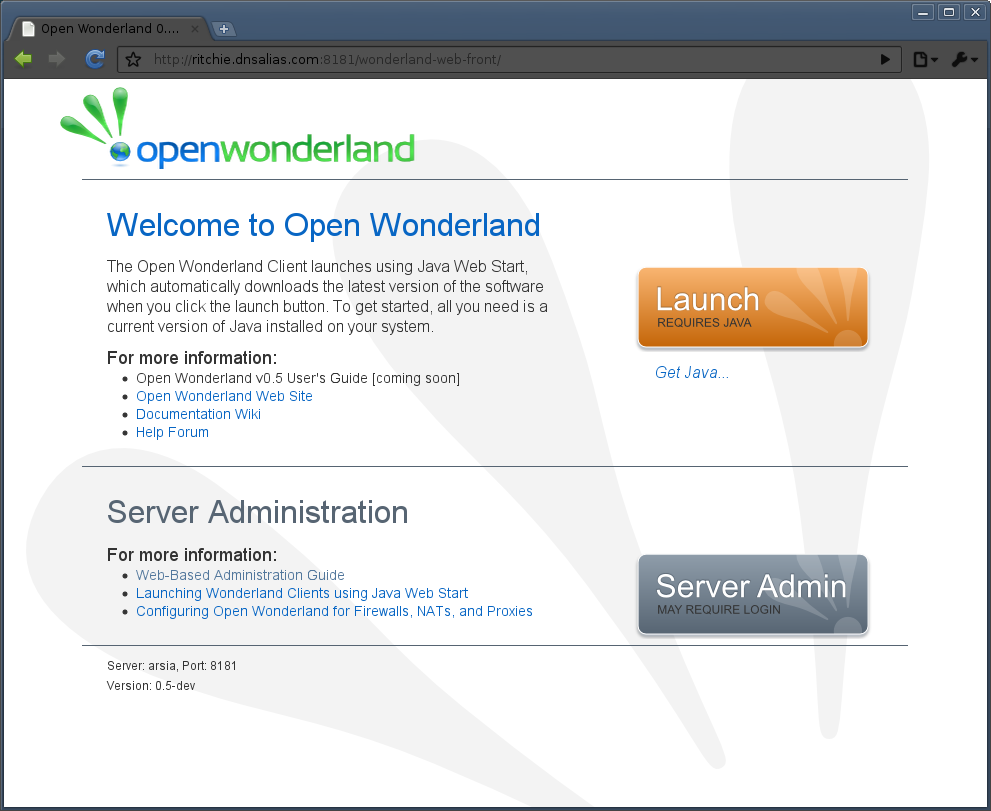Open the Server Admin button
The width and height of the screenshot is (991, 811).
tap(753, 594)
